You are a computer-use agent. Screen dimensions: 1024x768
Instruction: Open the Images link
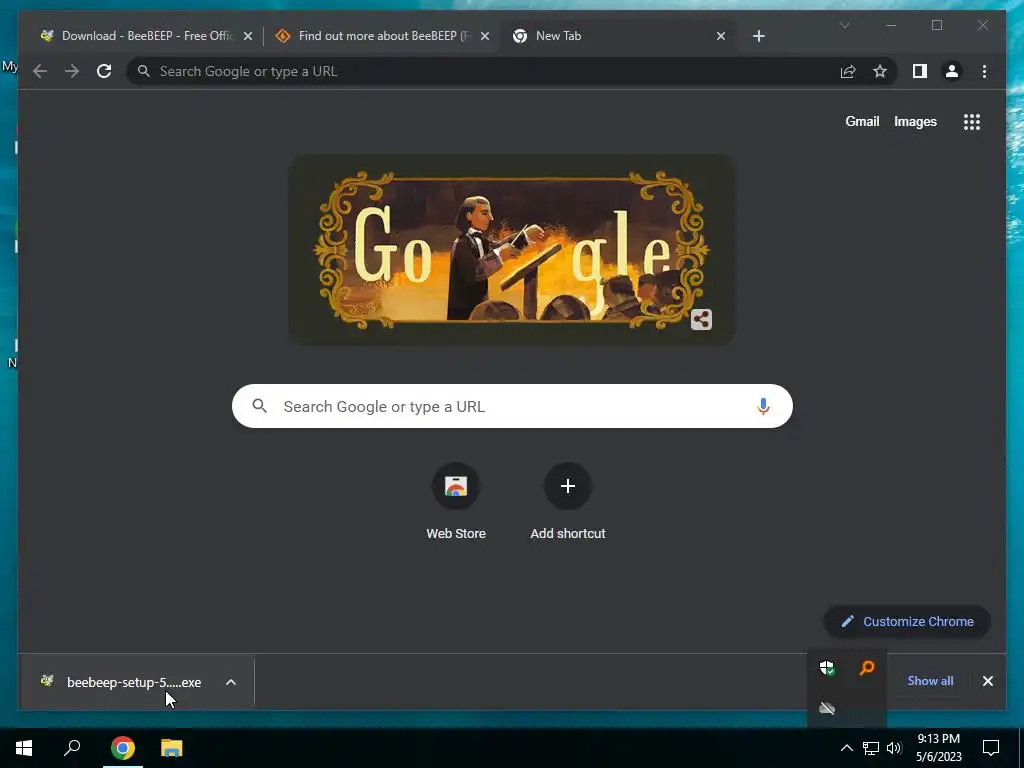click(915, 121)
